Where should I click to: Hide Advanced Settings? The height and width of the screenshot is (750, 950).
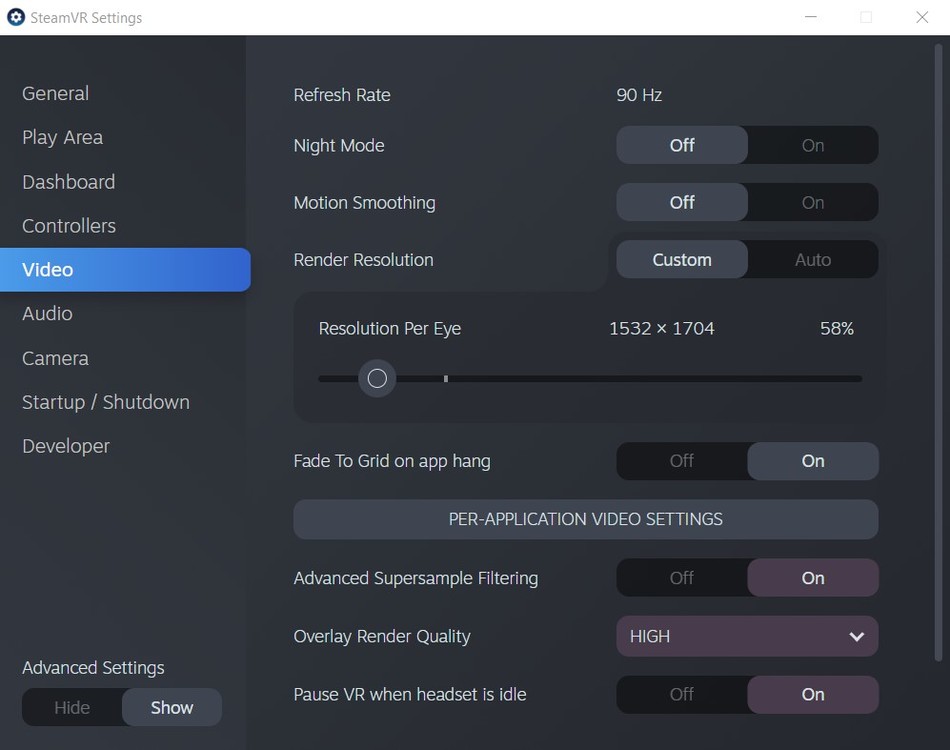[72, 707]
